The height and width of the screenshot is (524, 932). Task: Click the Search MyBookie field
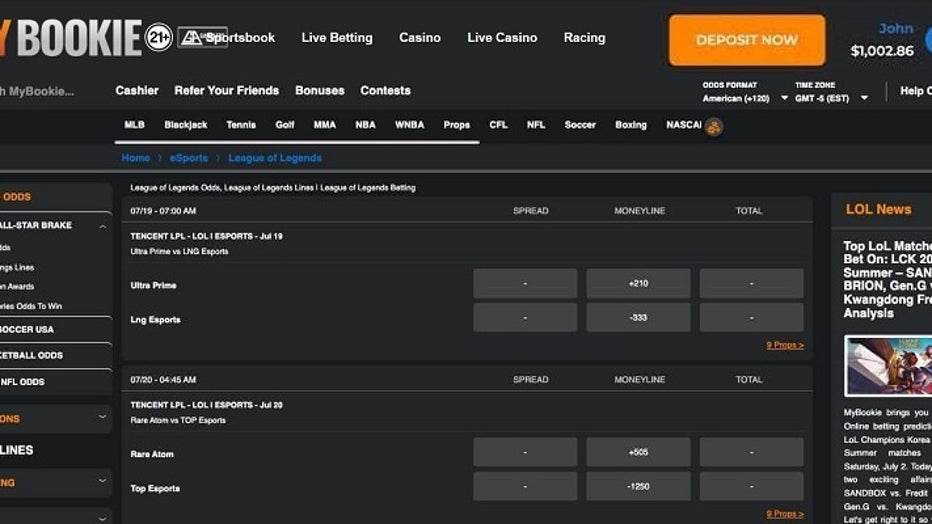click(x=37, y=91)
